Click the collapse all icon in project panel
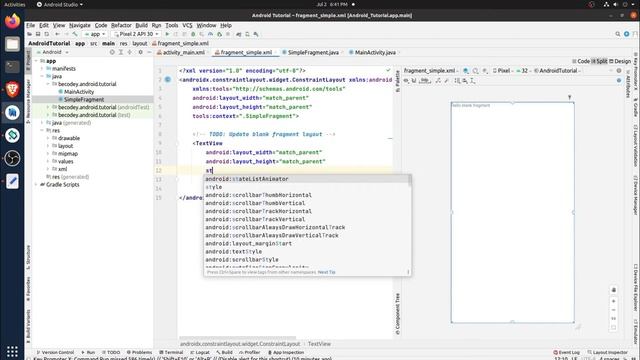Screen dimensions: 640x360 (130, 52)
